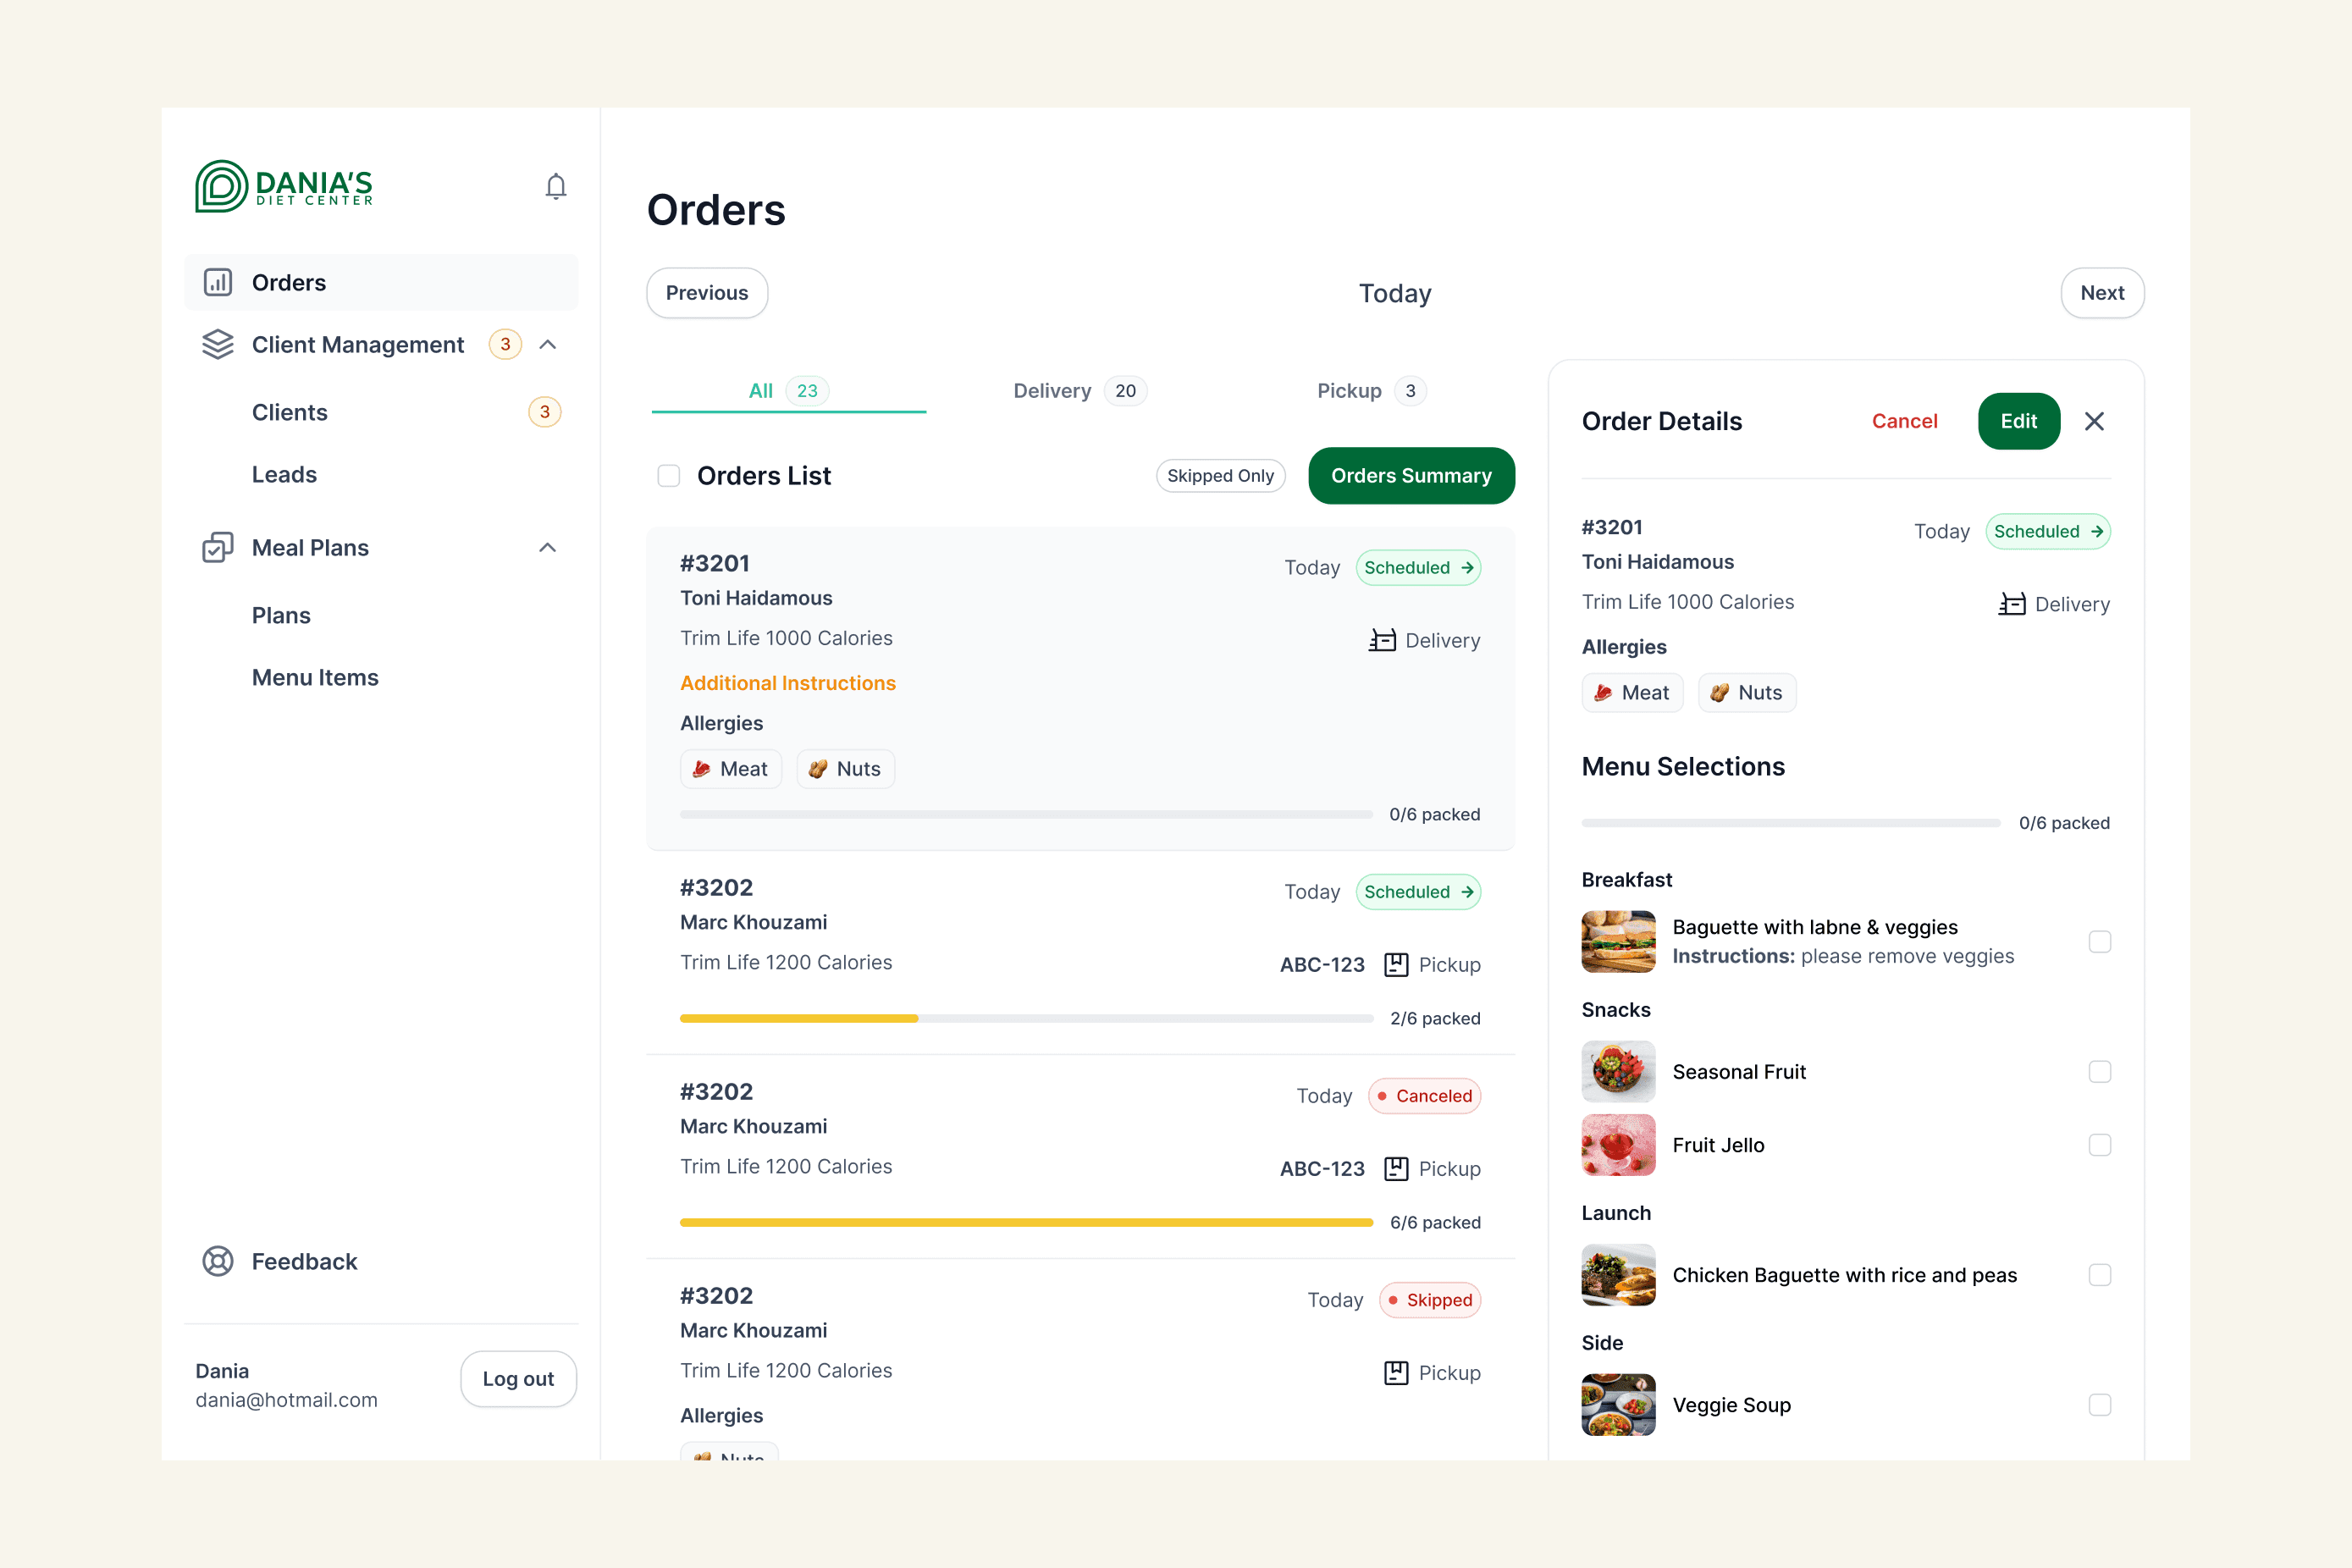Click the Delivery truck icon on order #3201
Image resolution: width=2352 pixels, height=1568 pixels.
1382,640
